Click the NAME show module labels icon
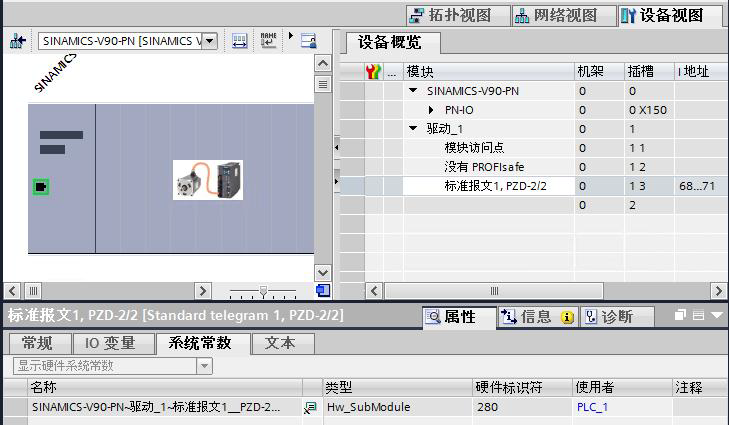This screenshot has height=425, width=729. [x=268, y=41]
